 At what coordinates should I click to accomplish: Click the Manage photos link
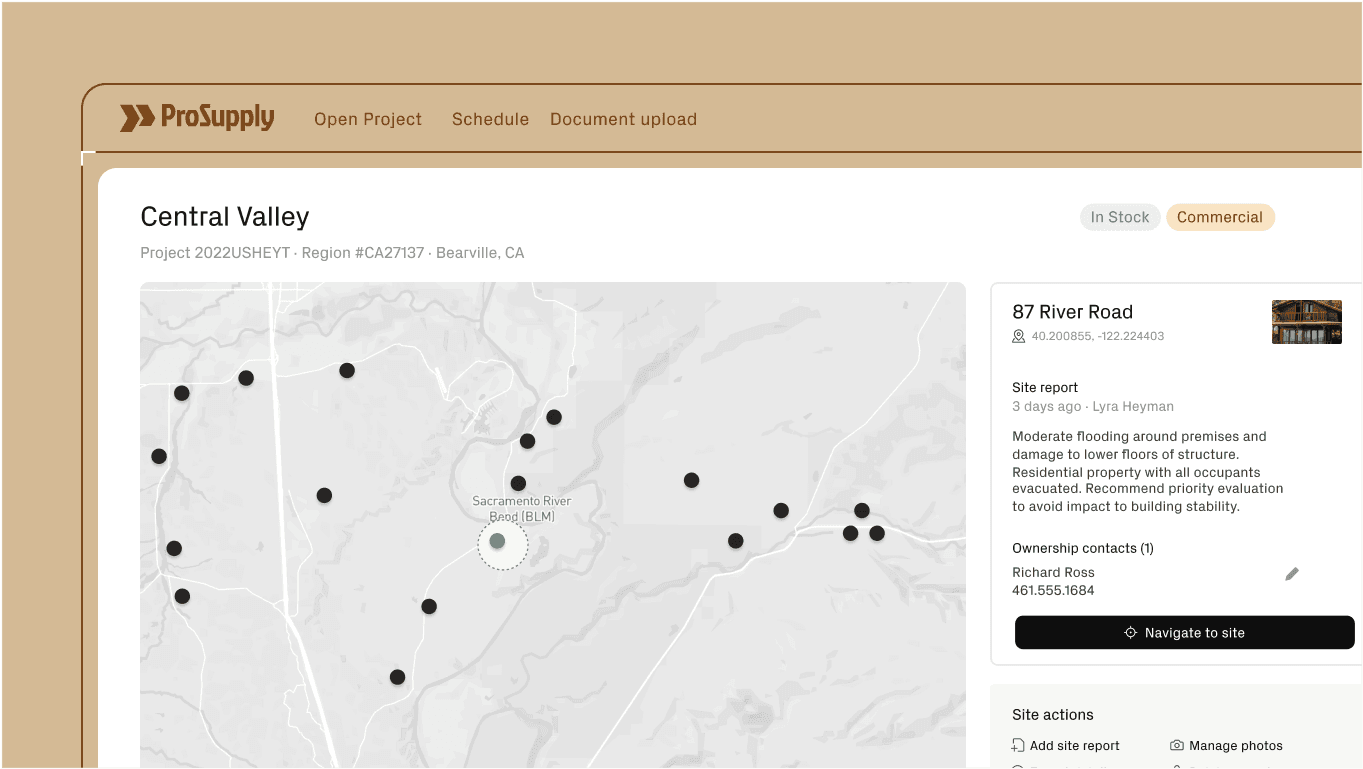coord(1236,745)
